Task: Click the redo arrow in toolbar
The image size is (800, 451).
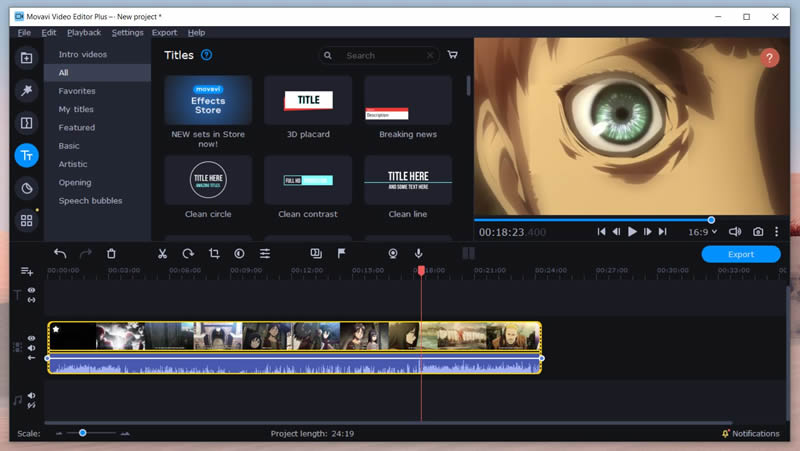Action: point(86,254)
